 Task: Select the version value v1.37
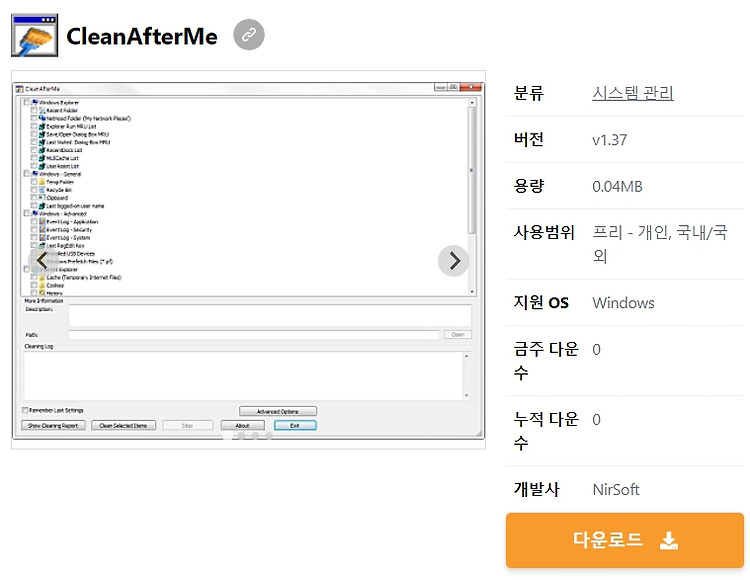coord(609,140)
